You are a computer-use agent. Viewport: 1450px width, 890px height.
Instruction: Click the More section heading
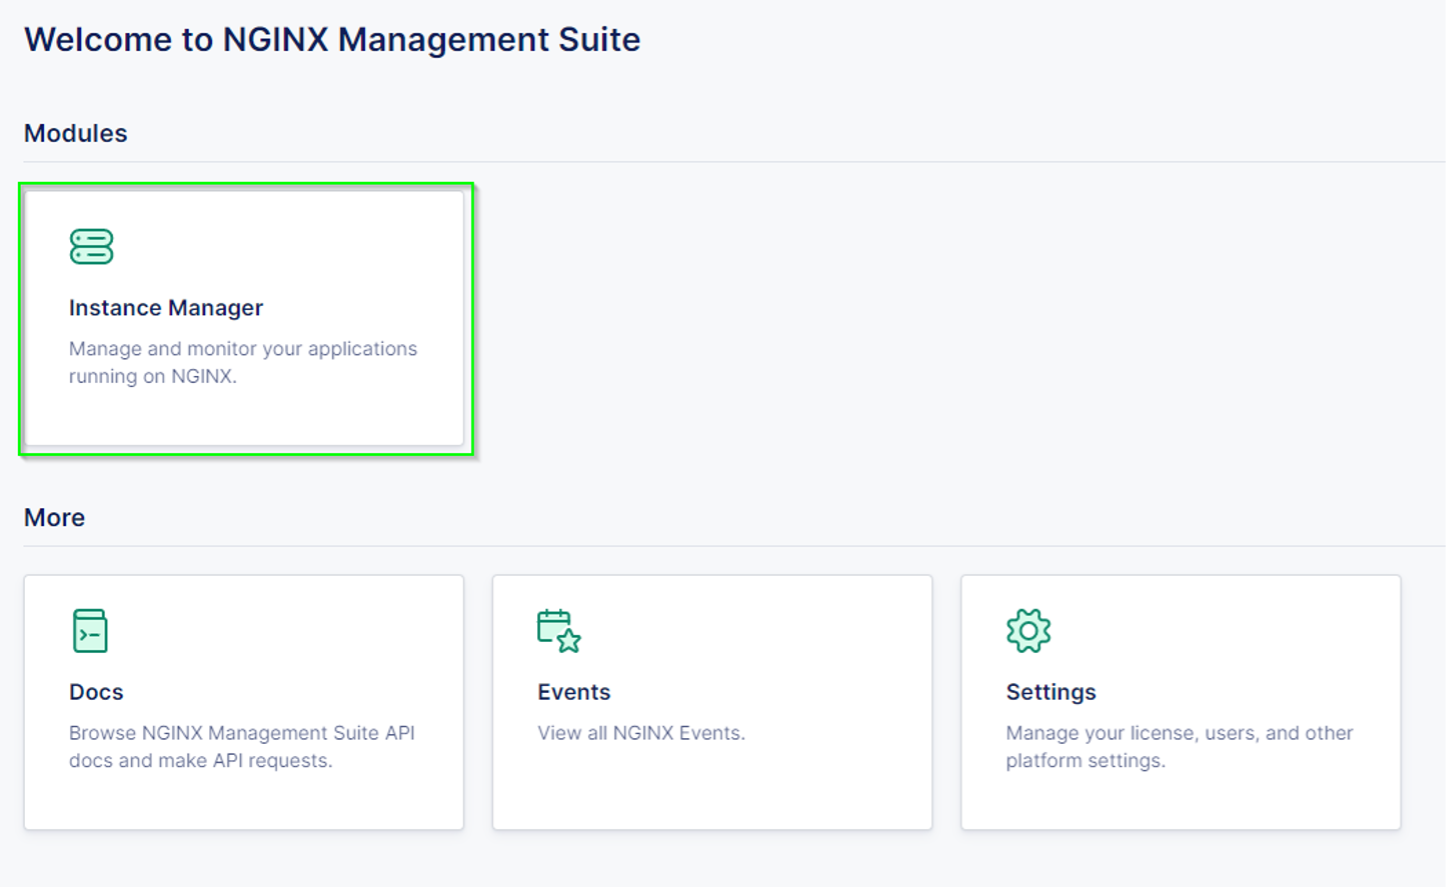(x=55, y=517)
